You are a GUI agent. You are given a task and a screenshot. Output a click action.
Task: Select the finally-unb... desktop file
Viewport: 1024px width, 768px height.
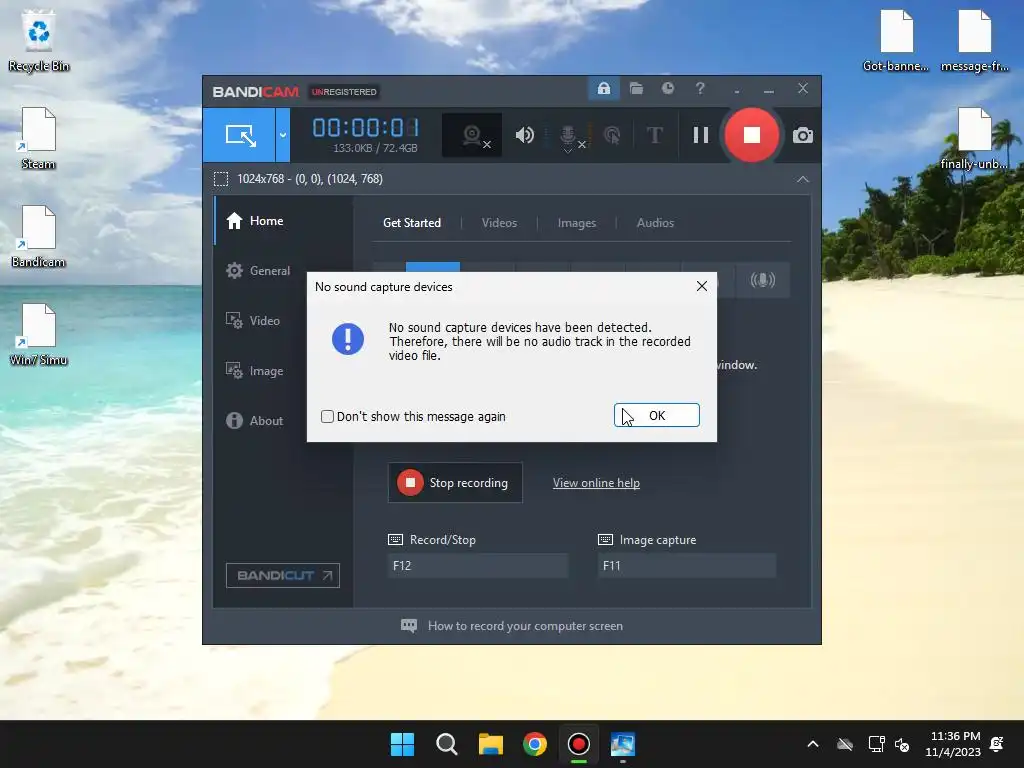click(x=974, y=138)
